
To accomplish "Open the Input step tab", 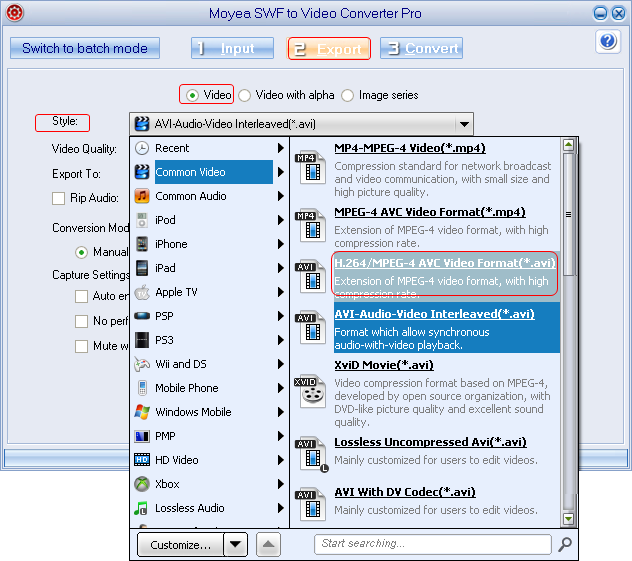I will [233, 48].
